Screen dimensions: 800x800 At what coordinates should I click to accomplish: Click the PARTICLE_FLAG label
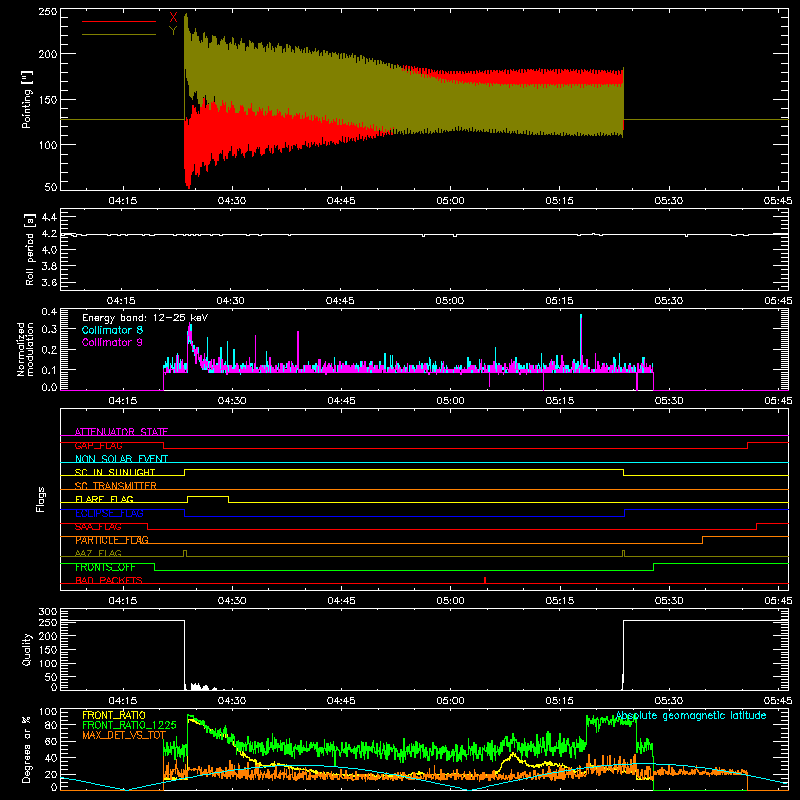click(x=112, y=540)
